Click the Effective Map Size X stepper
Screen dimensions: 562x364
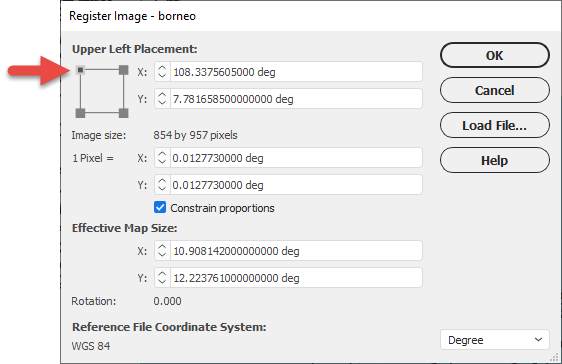pos(162,251)
